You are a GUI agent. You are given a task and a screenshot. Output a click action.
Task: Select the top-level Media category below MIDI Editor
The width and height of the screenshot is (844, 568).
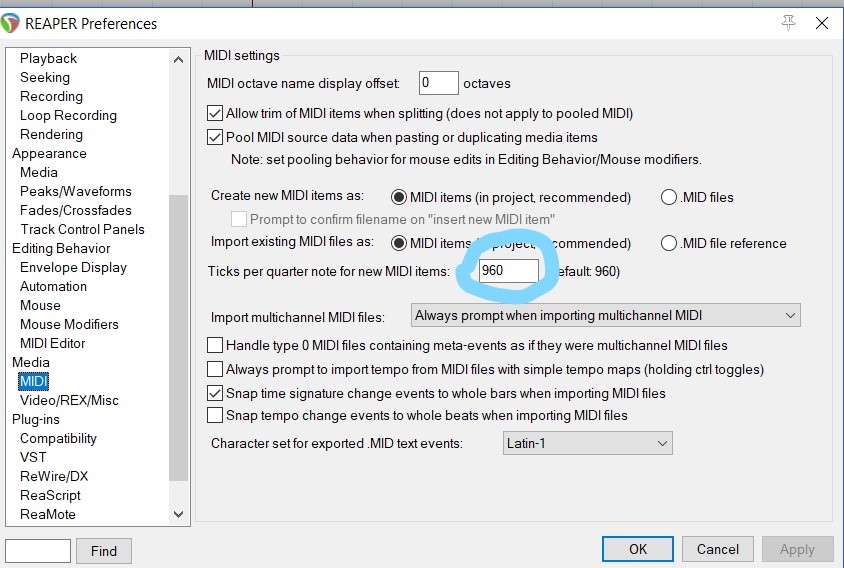coord(31,362)
